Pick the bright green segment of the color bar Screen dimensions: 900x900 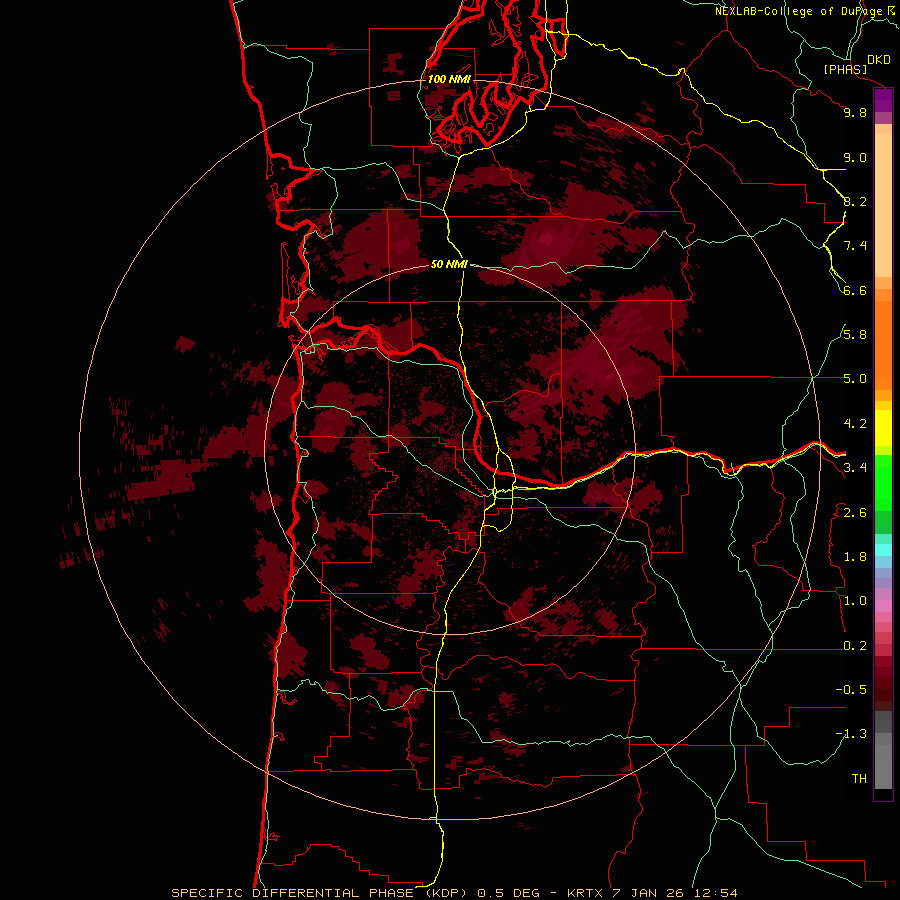883,483
